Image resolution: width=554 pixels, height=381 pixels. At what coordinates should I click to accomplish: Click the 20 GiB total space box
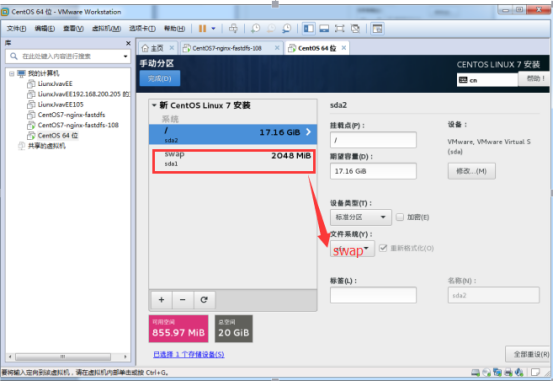point(234,328)
